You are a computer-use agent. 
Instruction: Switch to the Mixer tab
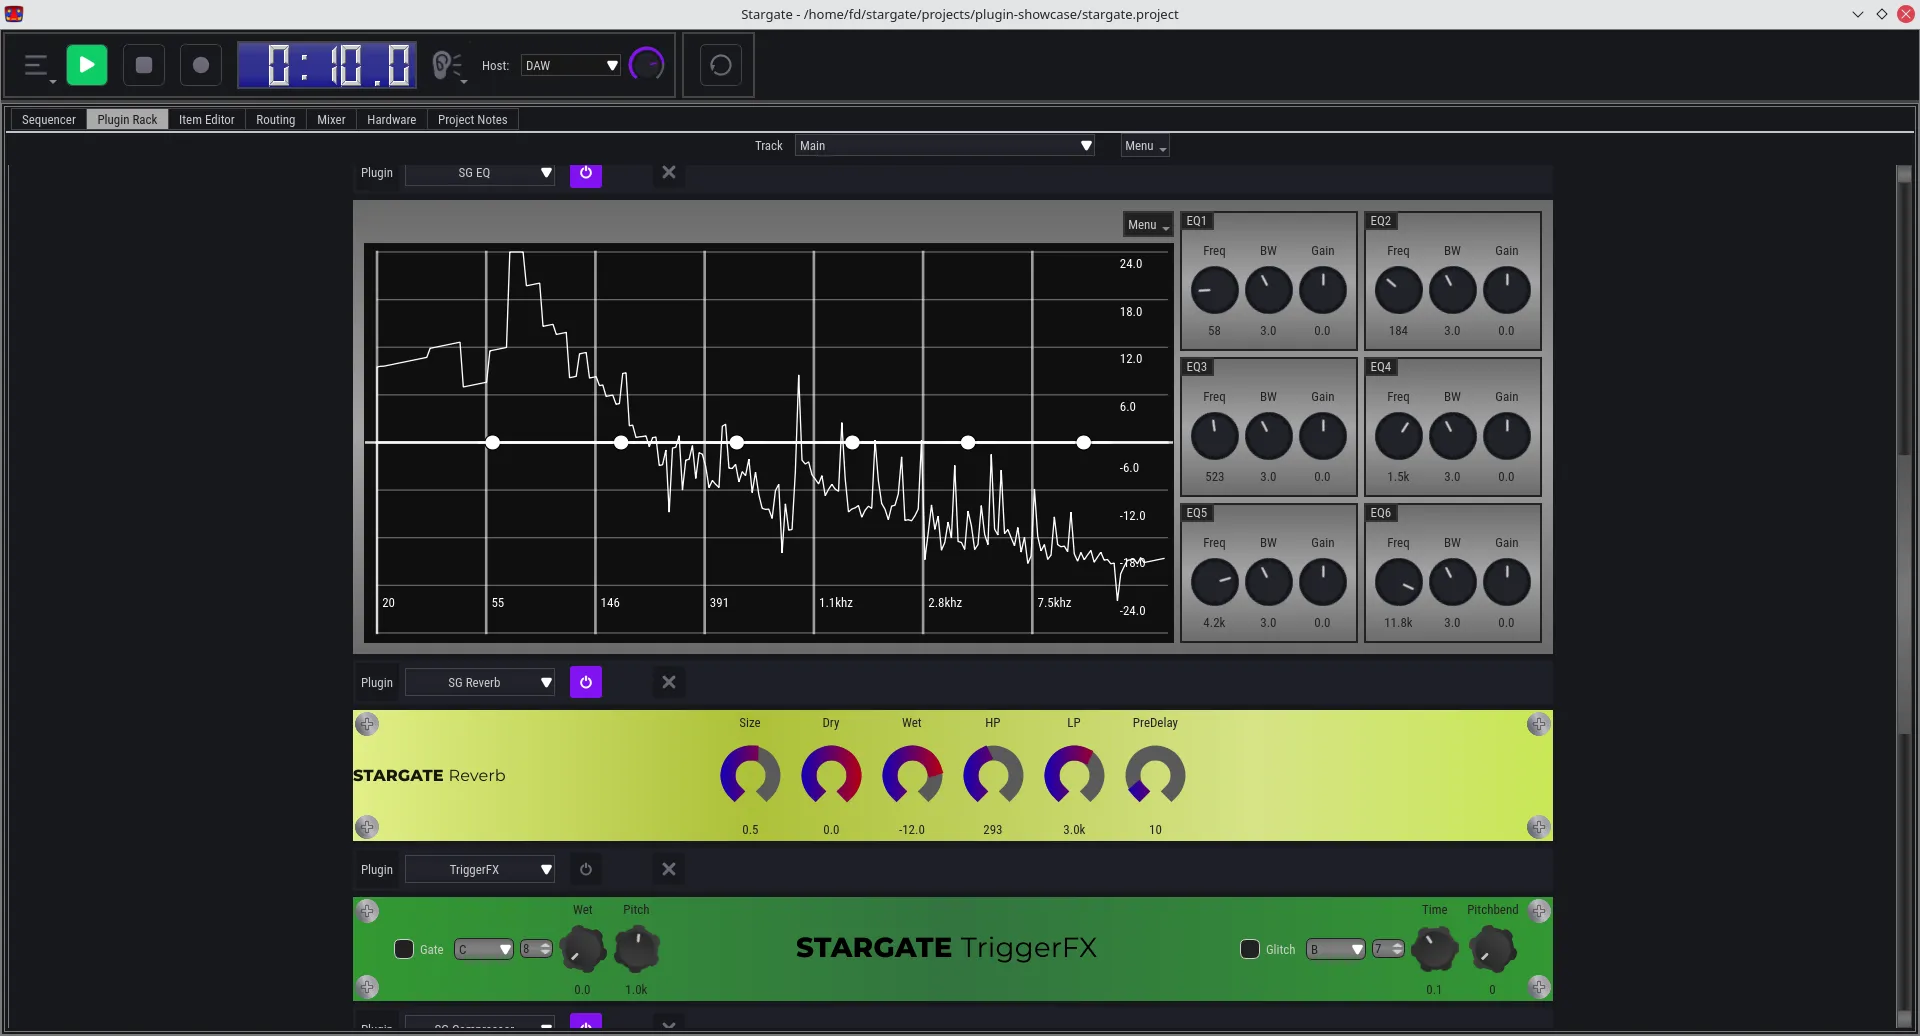pyautogui.click(x=330, y=119)
